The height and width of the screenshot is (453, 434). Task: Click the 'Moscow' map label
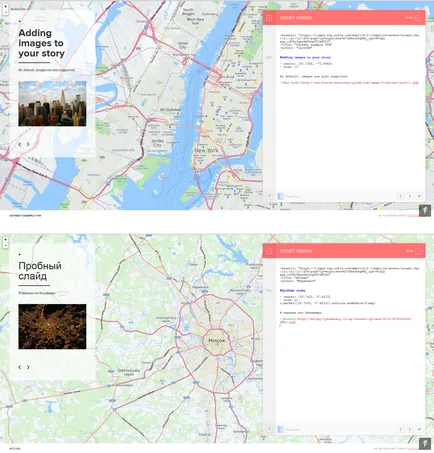click(x=217, y=340)
